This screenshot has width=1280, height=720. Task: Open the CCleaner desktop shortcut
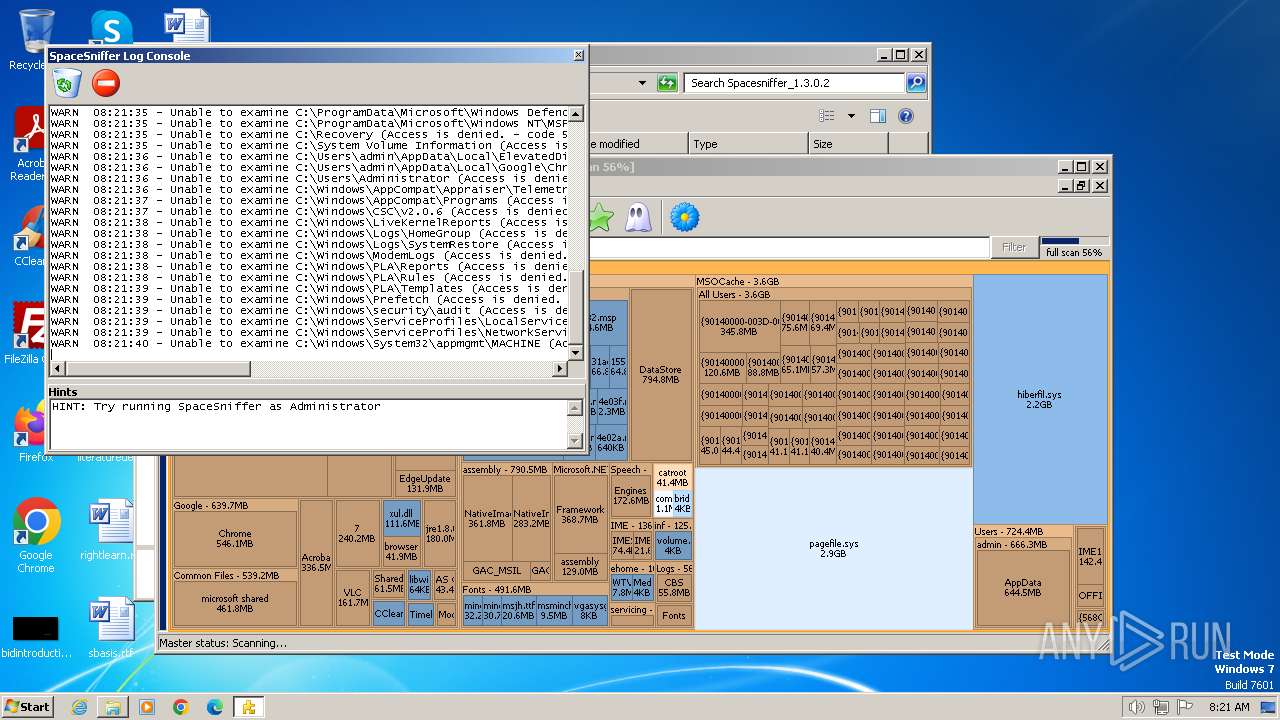28,236
